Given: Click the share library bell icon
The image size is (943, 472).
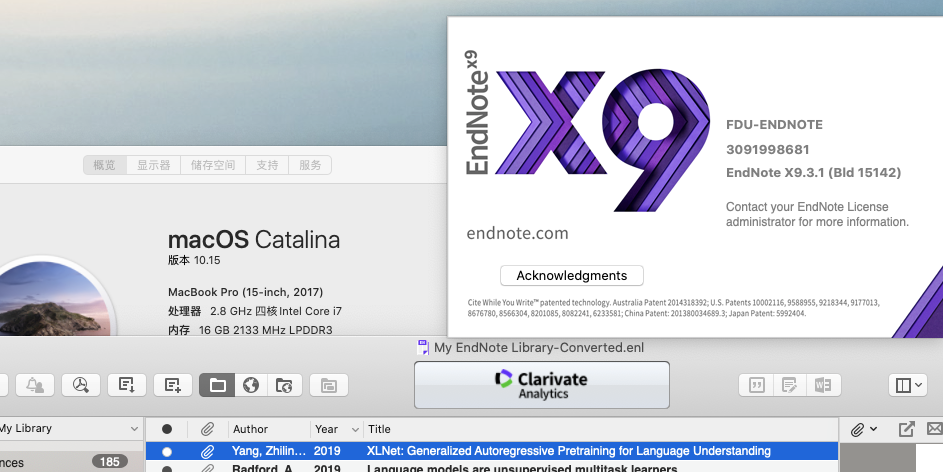Looking at the screenshot, I should pyautogui.click(x=35, y=385).
